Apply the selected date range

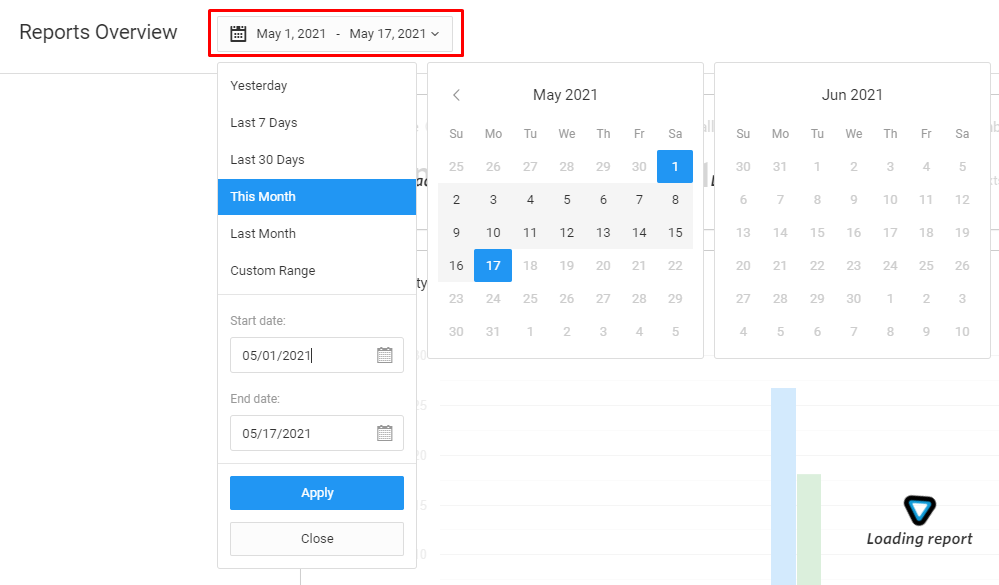pos(317,493)
